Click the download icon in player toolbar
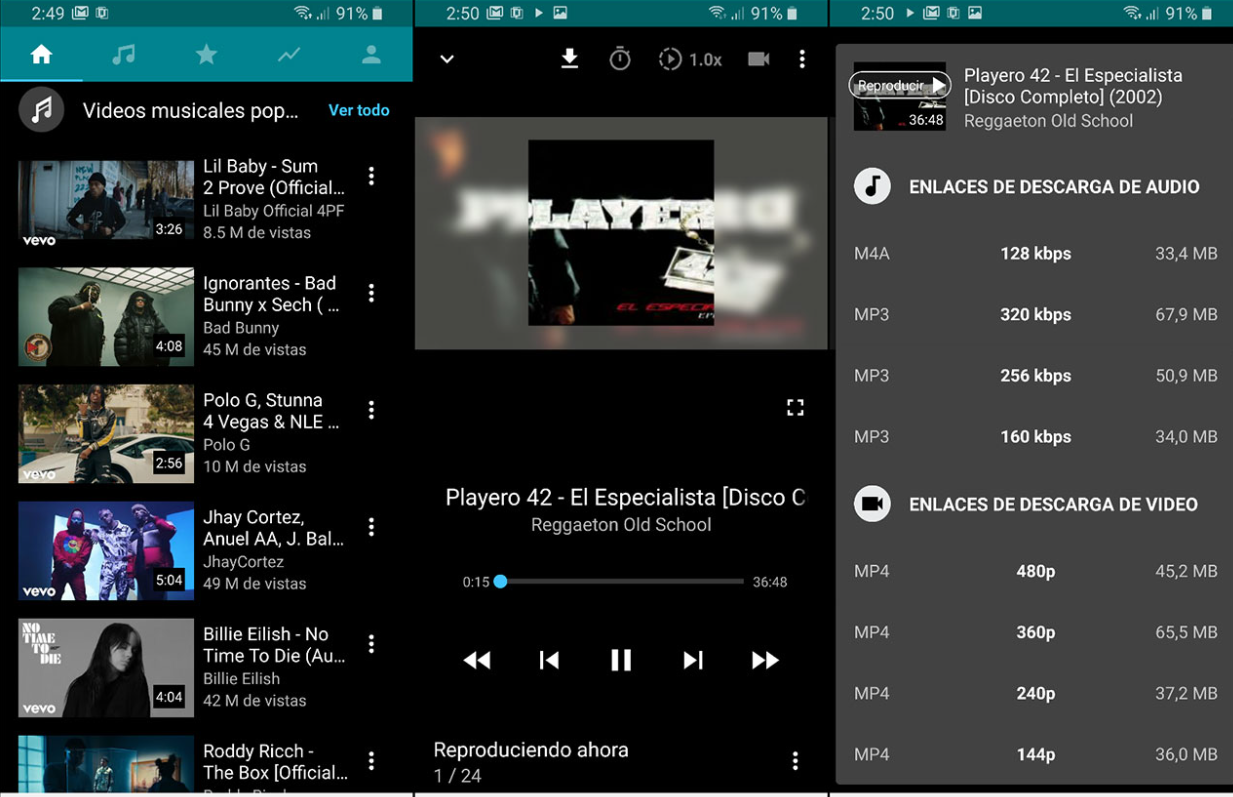The height and width of the screenshot is (797, 1233). pos(569,59)
